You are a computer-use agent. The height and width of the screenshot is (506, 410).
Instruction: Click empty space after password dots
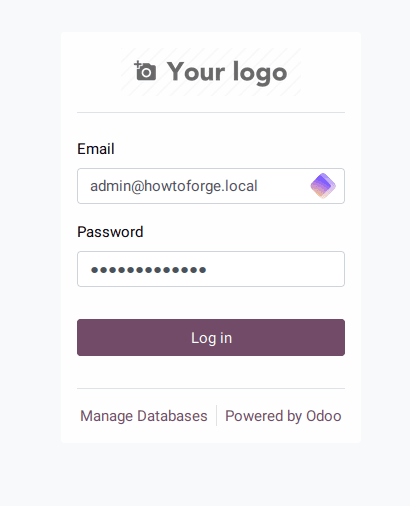275,269
